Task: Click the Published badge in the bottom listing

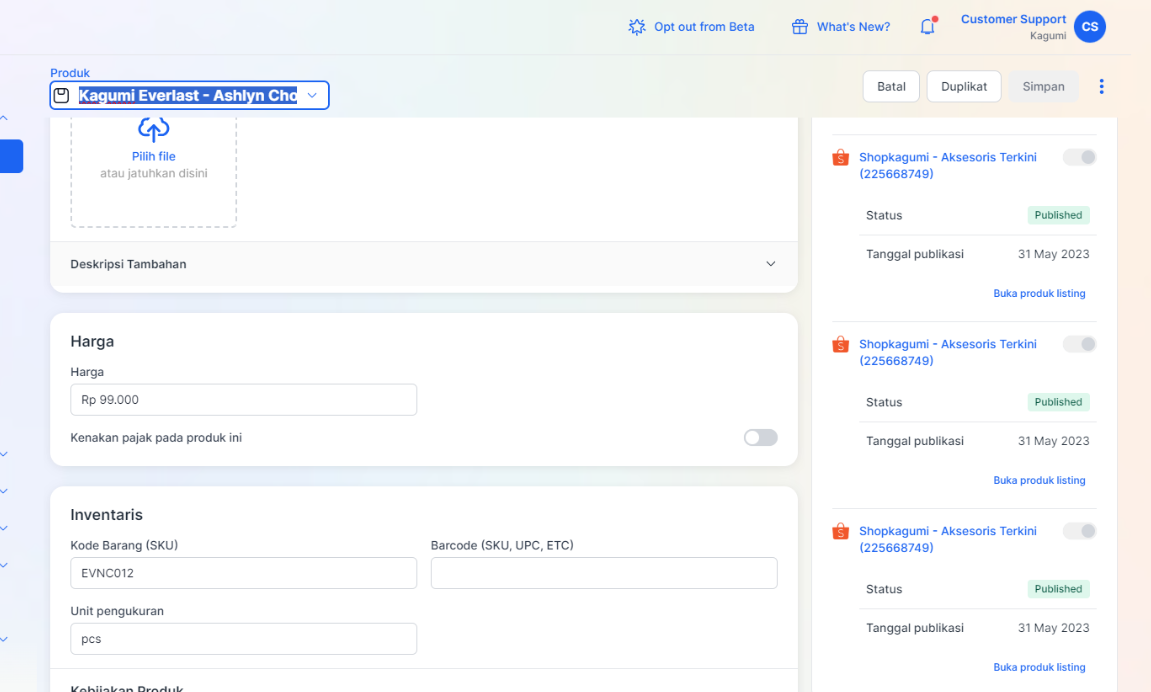Action: coord(1058,589)
